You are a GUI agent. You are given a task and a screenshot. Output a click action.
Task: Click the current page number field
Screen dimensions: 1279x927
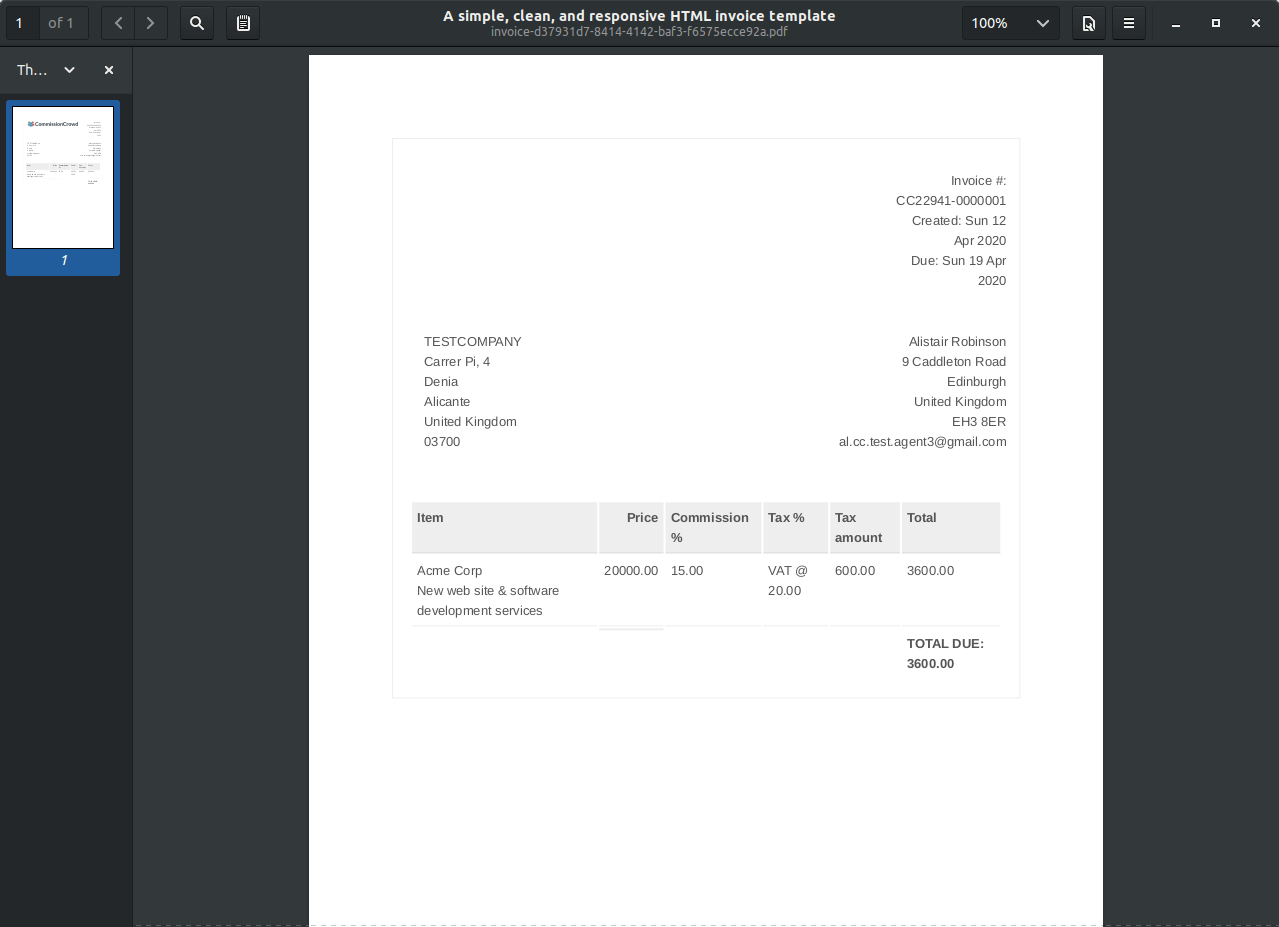click(x=22, y=23)
